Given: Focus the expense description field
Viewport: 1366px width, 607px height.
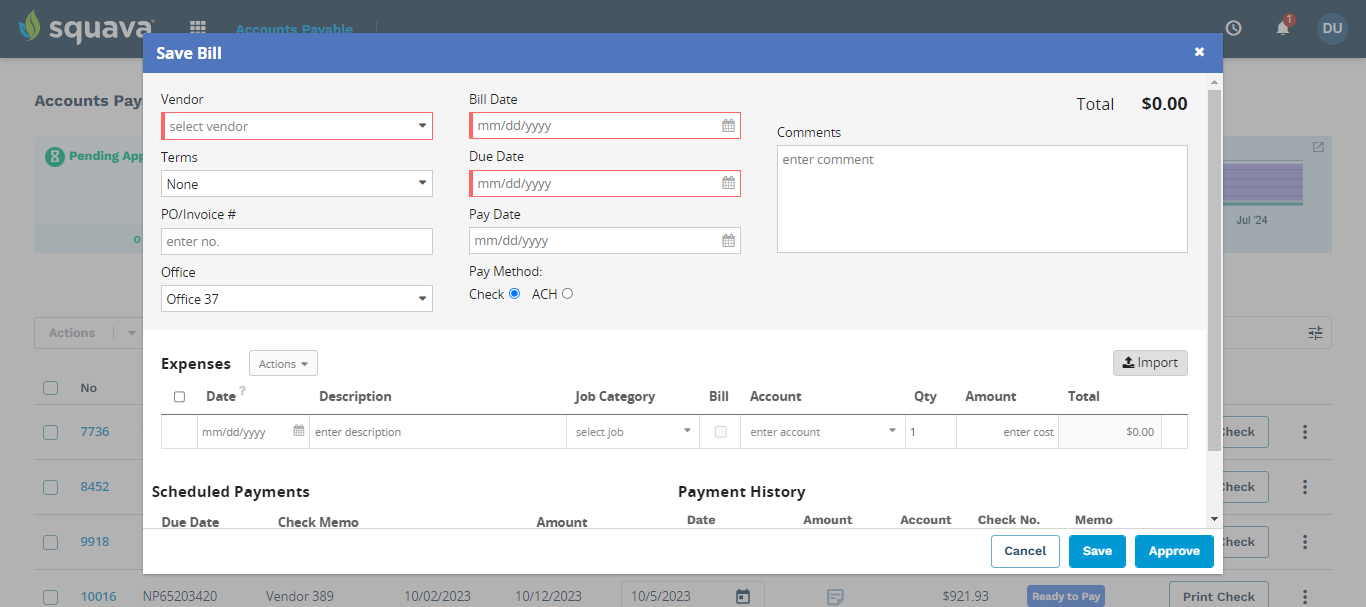Looking at the screenshot, I should [x=438, y=432].
